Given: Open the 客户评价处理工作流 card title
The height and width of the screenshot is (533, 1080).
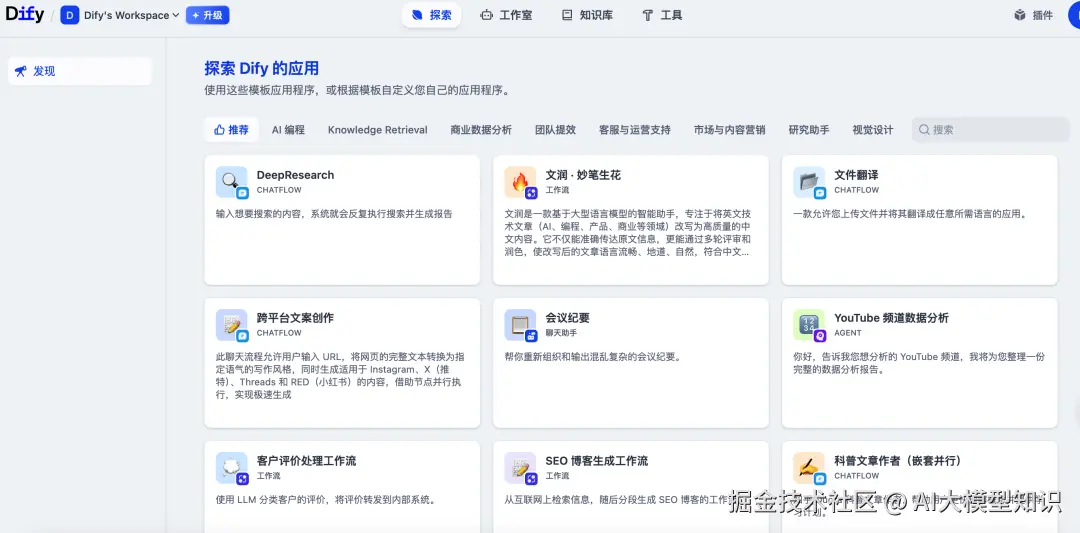Looking at the screenshot, I should coord(307,461).
